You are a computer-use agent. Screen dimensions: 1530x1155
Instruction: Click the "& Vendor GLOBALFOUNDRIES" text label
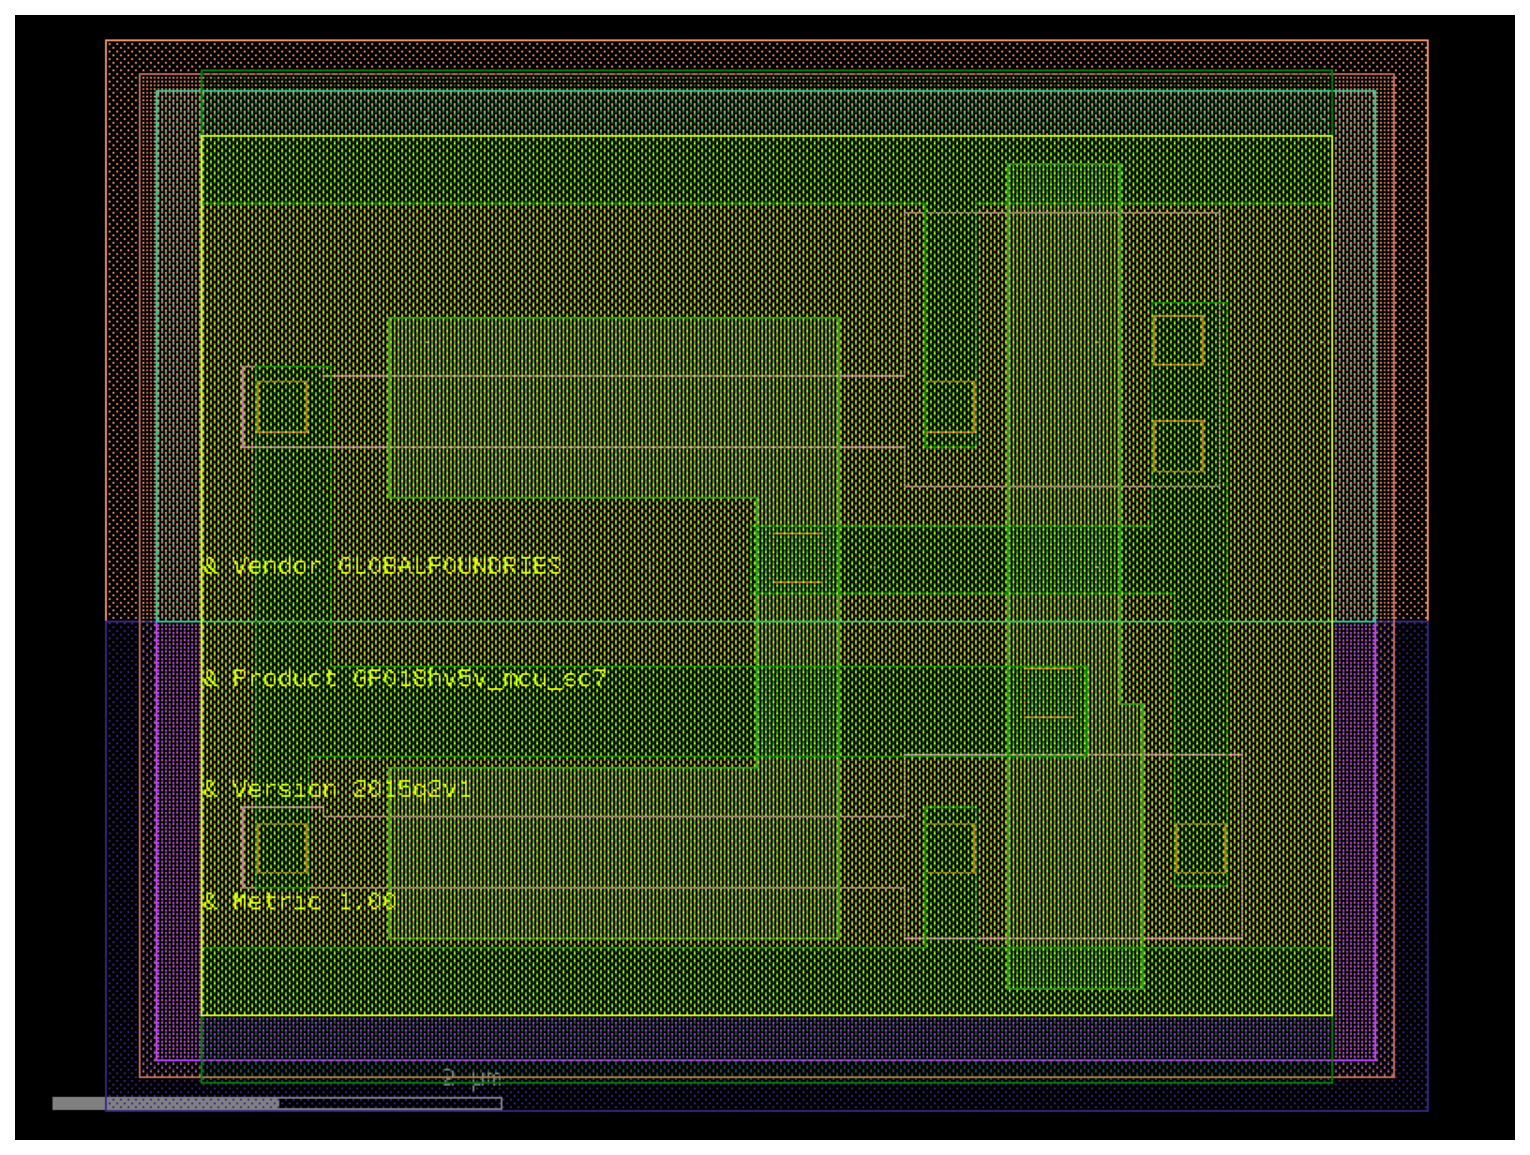click(x=381, y=566)
